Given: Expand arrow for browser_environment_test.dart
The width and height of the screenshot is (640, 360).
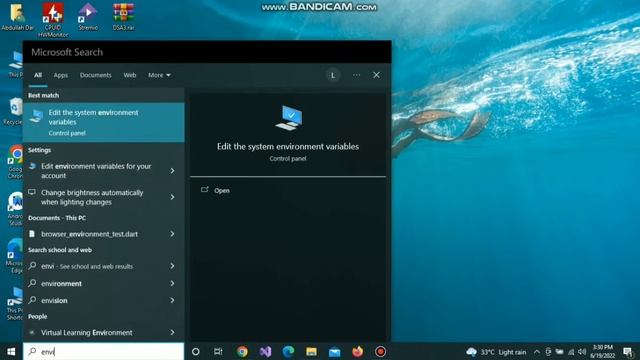Looking at the screenshot, I should click(172, 234).
